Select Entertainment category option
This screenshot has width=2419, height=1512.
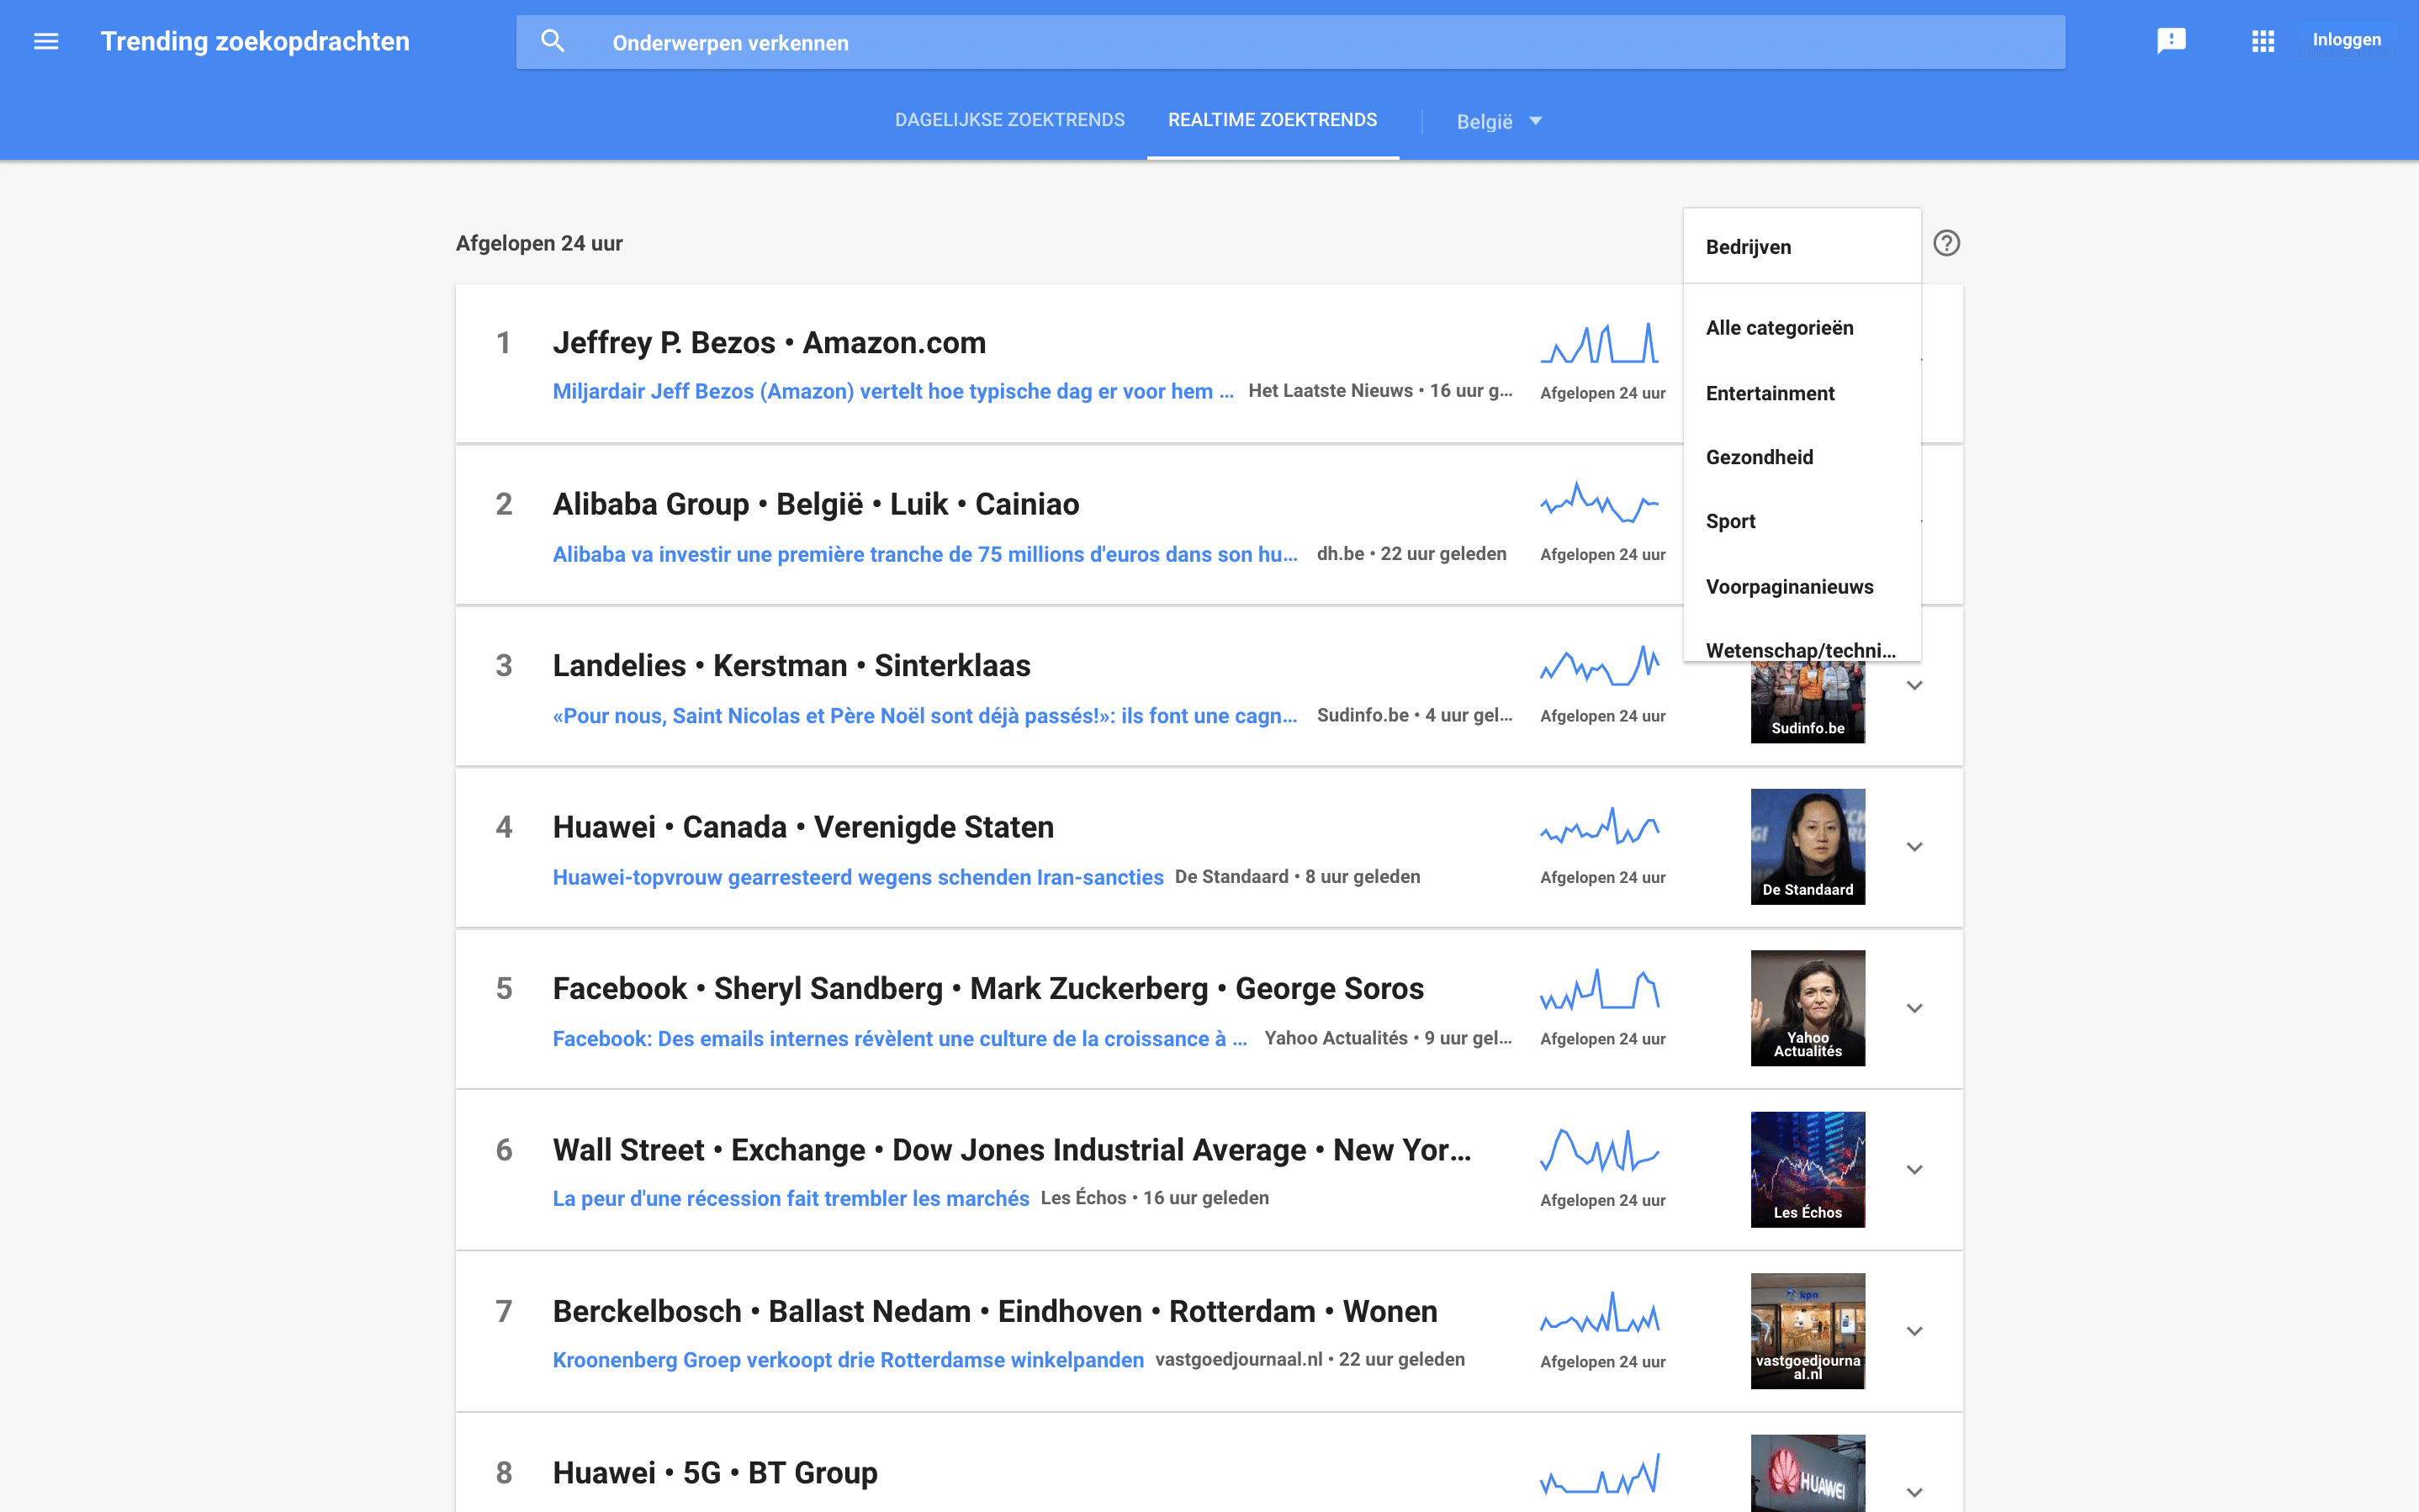click(1802, 393)
